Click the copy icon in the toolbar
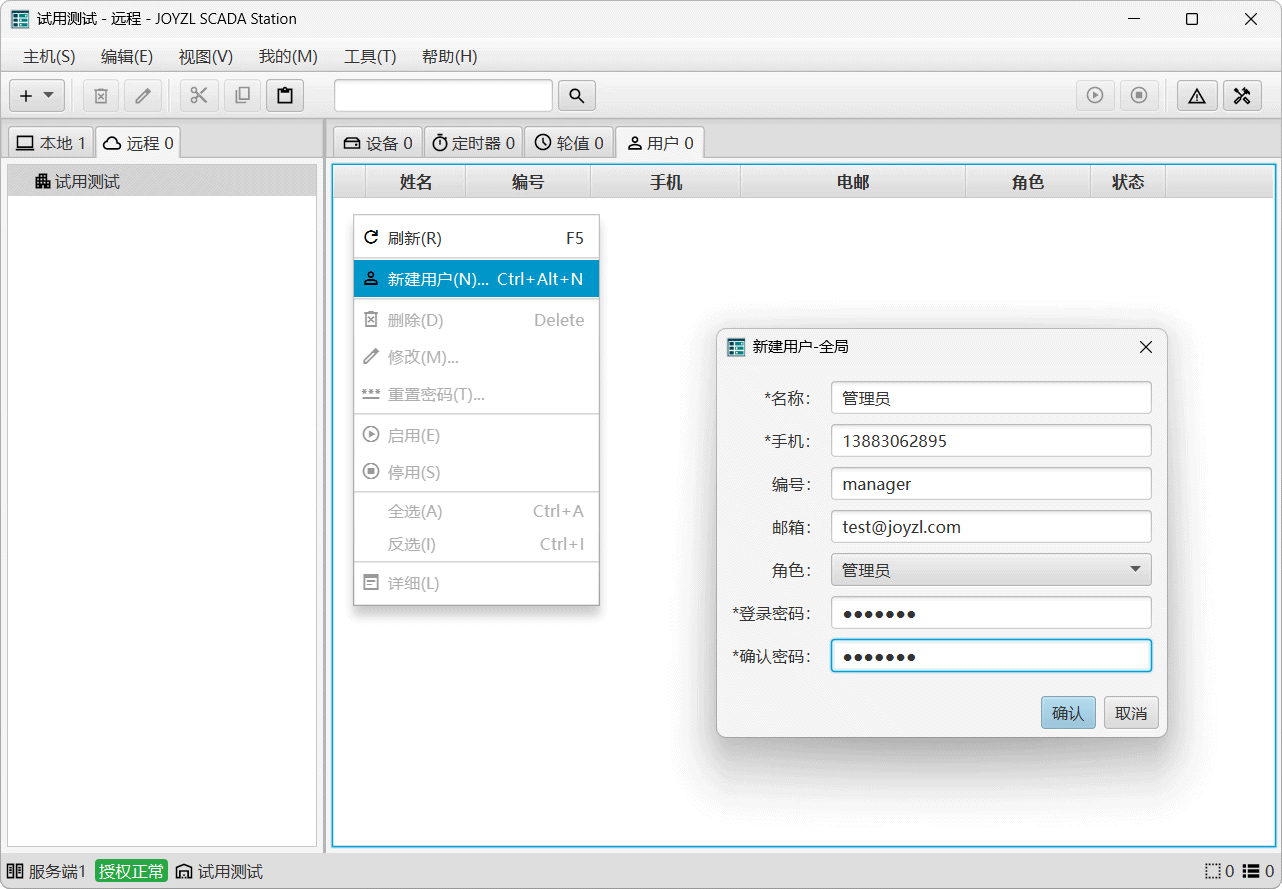The height and width of the screenshot is (889, 1282). [242, 96]
